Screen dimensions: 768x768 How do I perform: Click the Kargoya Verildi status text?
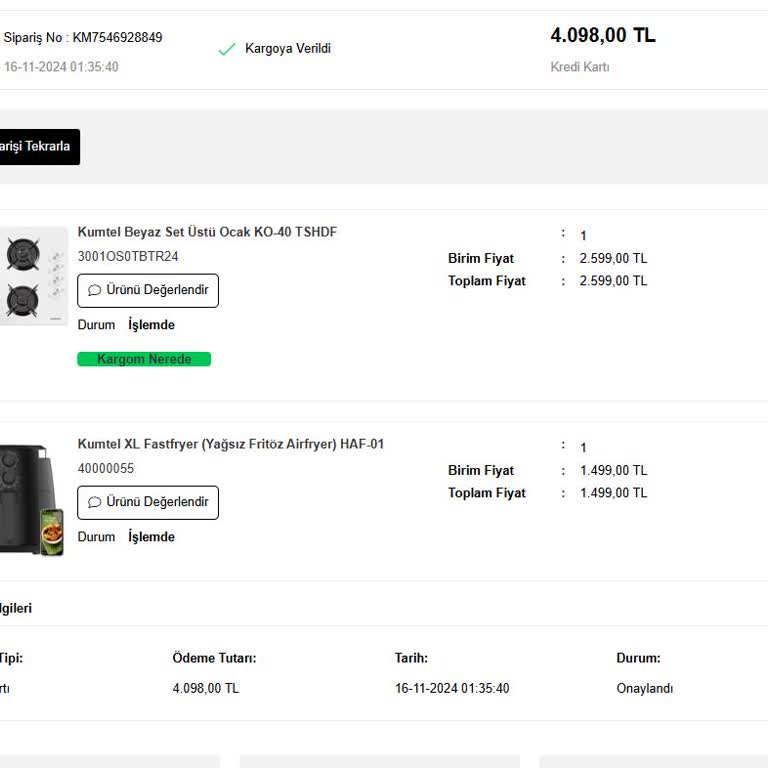(x=288, y=48)
